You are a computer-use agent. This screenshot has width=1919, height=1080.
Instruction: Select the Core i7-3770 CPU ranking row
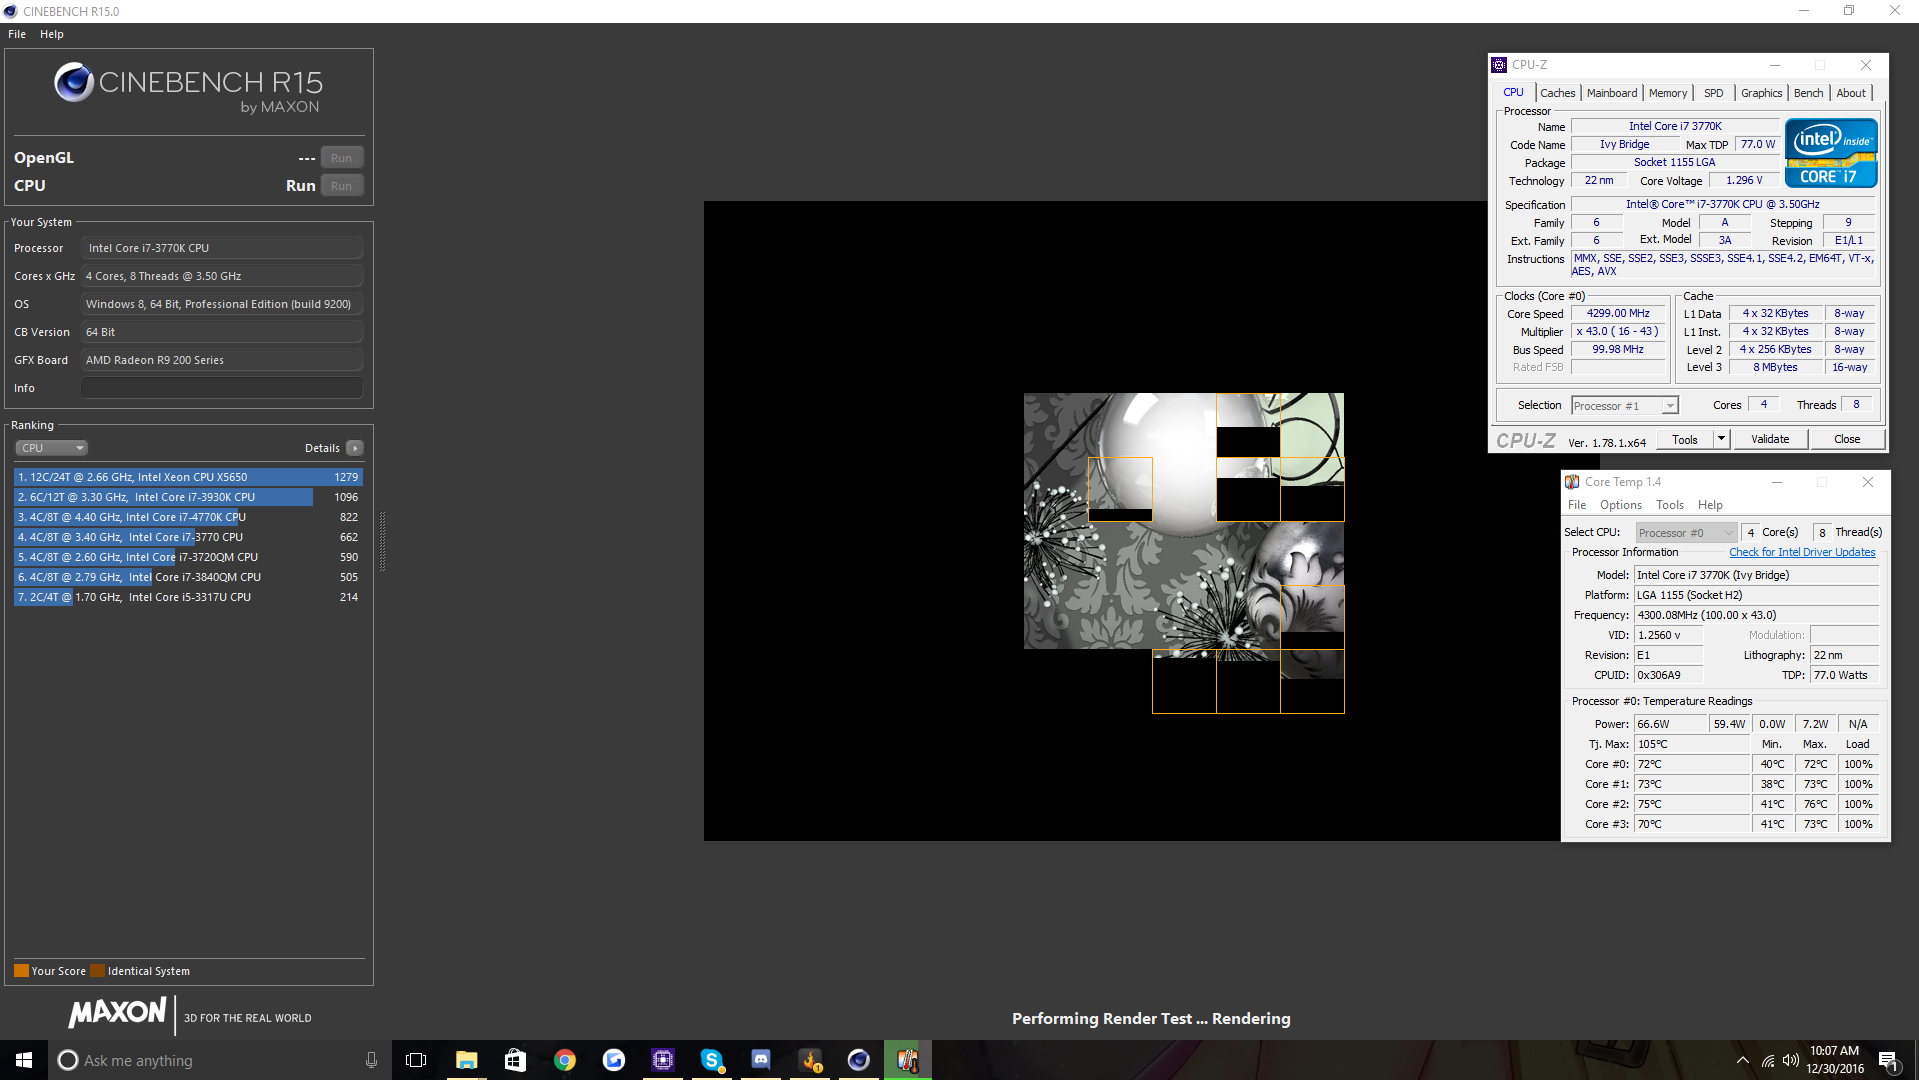point(188,537)
